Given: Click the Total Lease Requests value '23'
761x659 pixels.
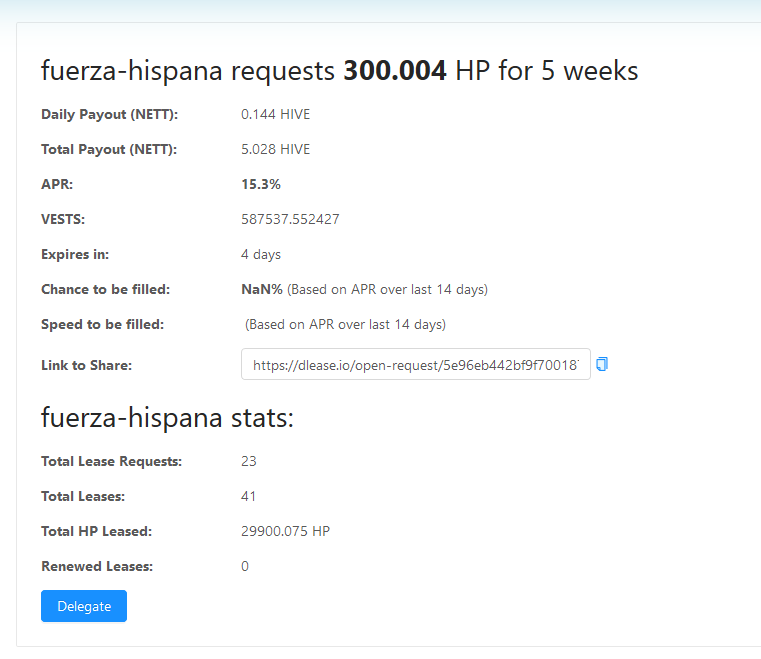Looking at the screenshot, I should click(x=248, y=461).
